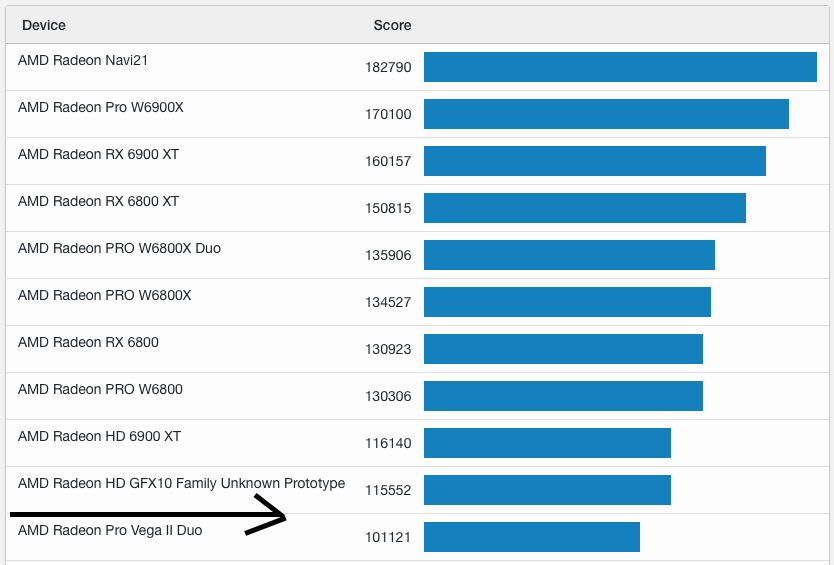Click score value 135906
Image resolution: width=834 pixels, height=565 pixels.
pyautogui.click(x=388, y=255)
